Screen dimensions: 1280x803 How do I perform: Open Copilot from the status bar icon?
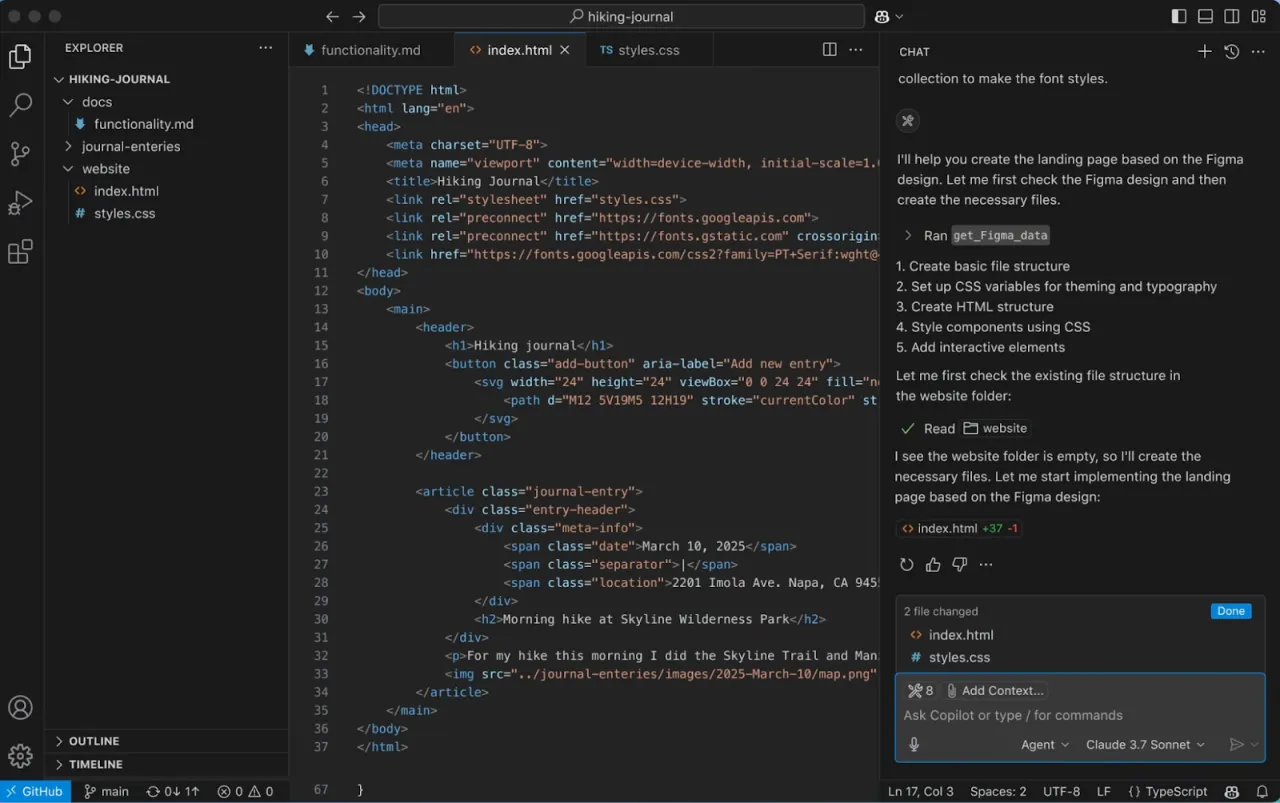pyautogui.click(x=1233, y=791)
